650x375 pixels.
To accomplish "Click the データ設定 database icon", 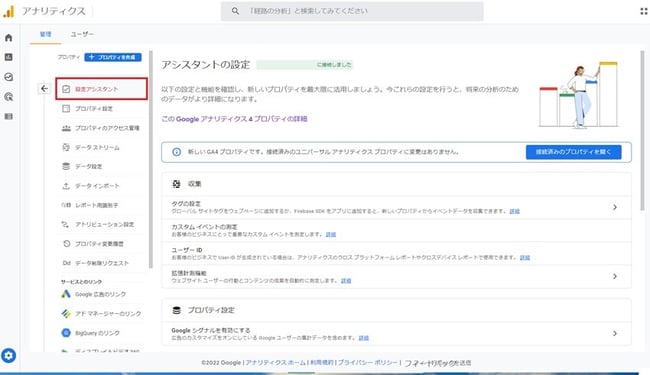I will (66, 166).
